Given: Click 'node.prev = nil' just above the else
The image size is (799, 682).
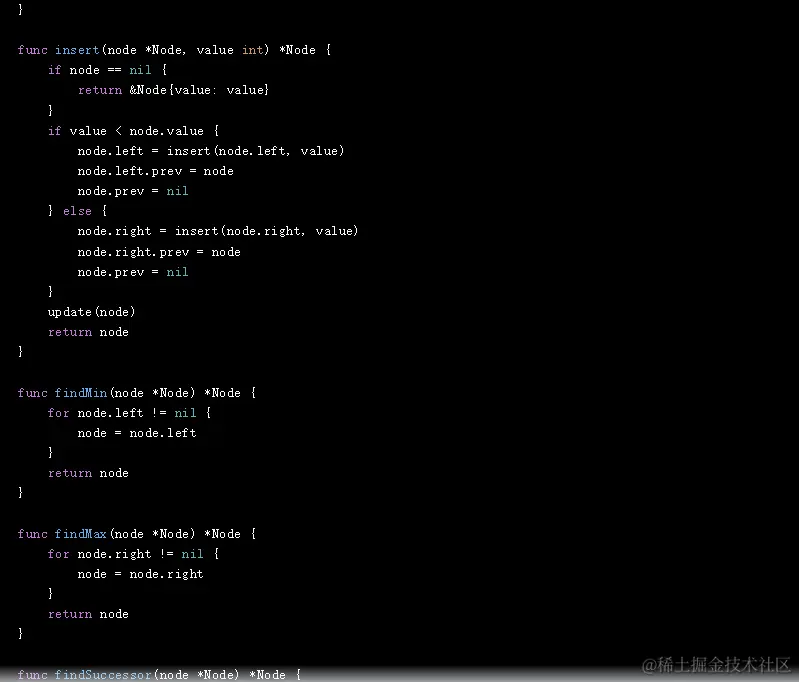Looking at the screenshot, I should coord(133,191).
